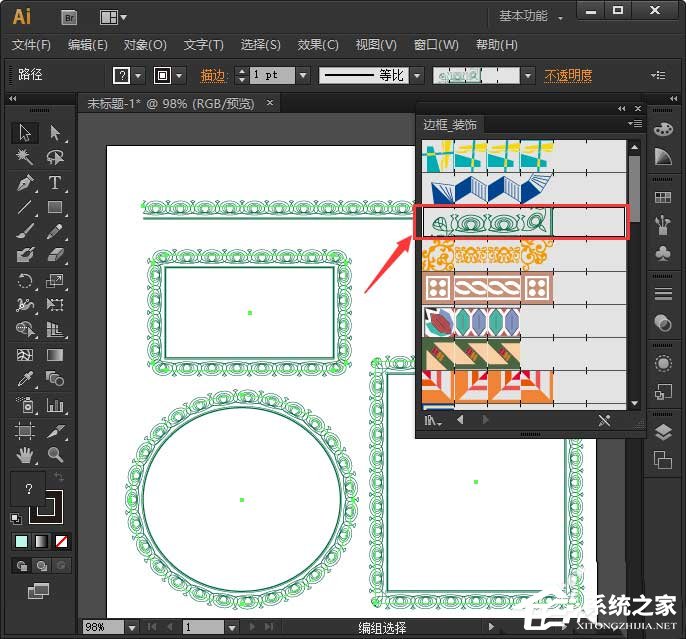Select the Hand tool
The height and width of the screenshot is (639, 686).
click(25, 455)
